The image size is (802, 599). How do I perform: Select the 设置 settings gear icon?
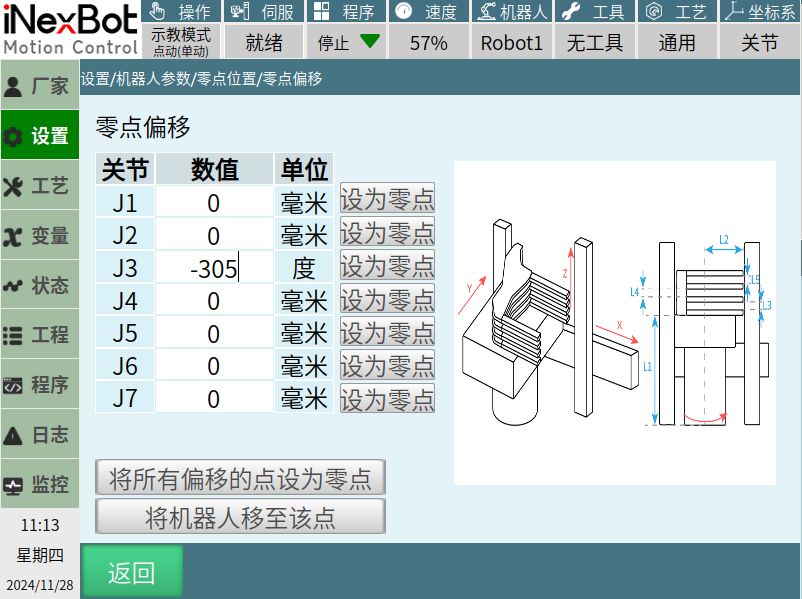point(14,136)
